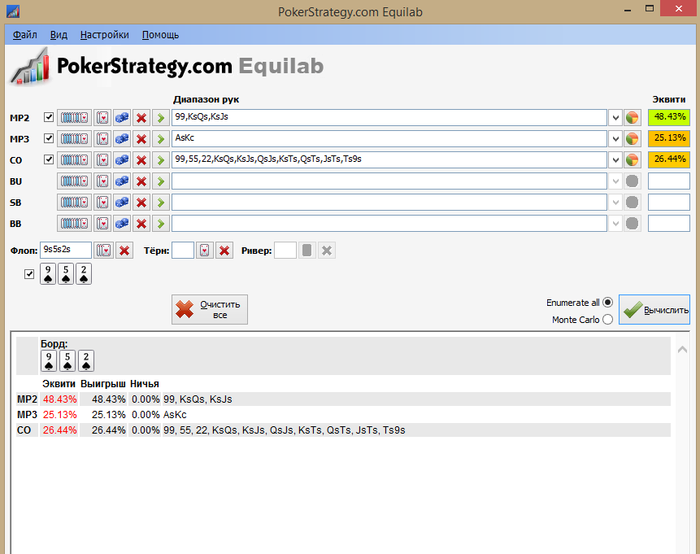Image resolution: width=700 pixels, height=554 pixels.
Task: Show MP3 range pie chart
Action: pos(632,139)
